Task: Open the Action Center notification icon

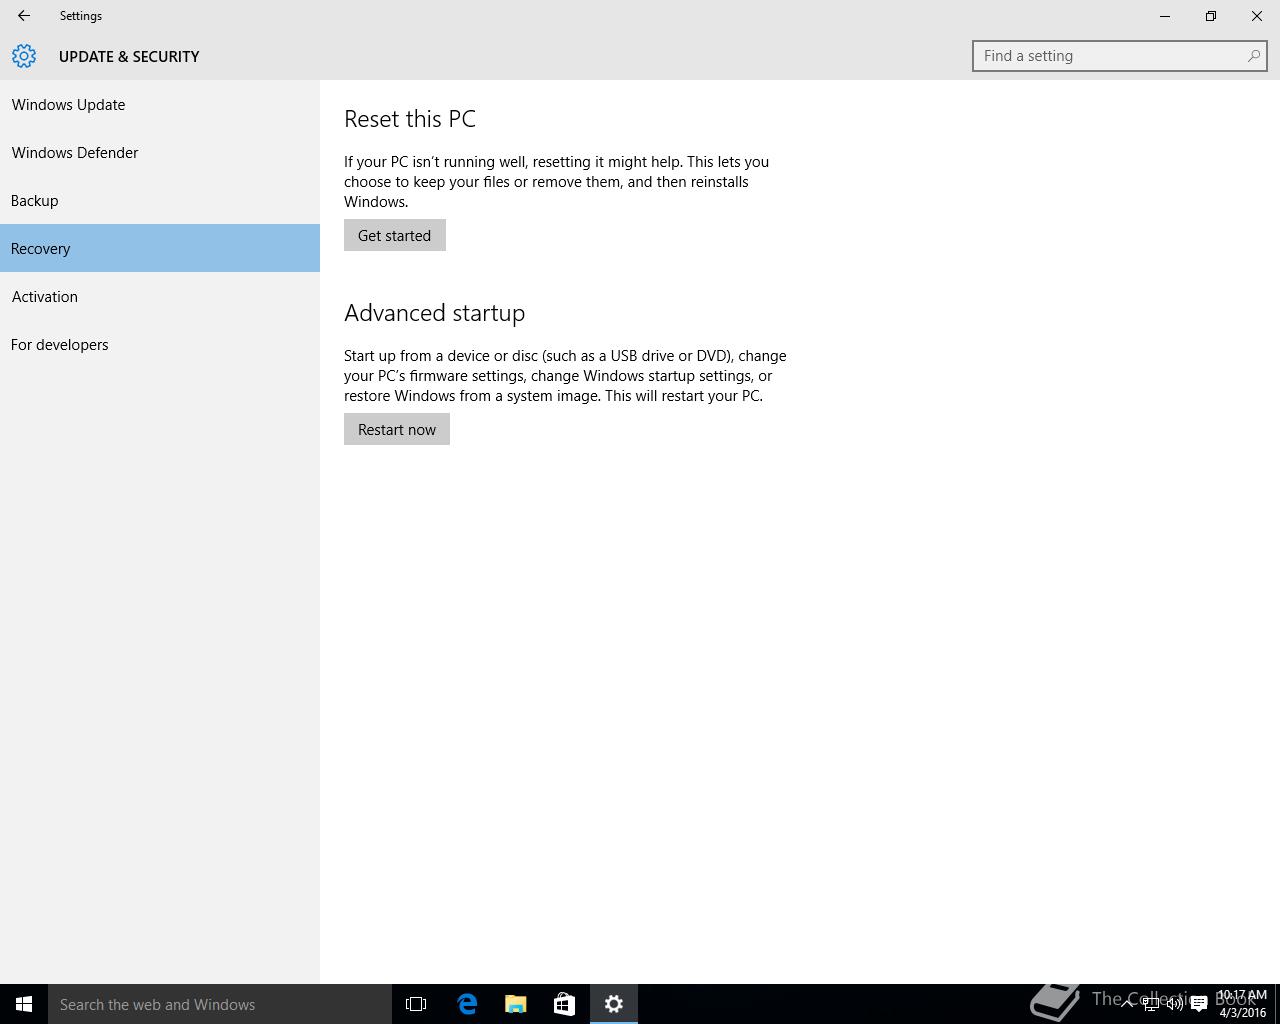Action: click(x=1199, y=1004)
